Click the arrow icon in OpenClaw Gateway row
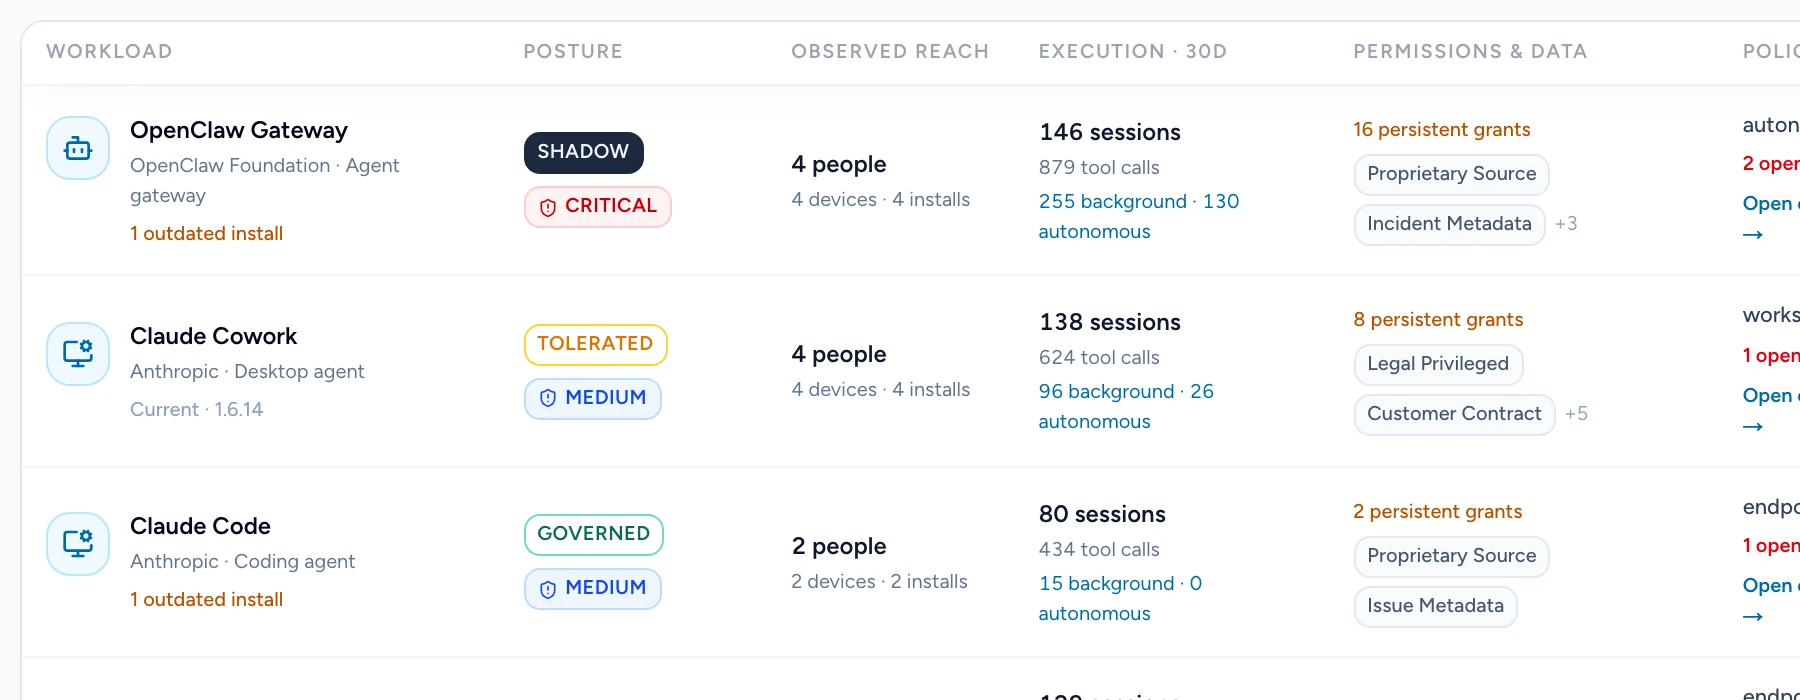The height and width of the screenshot is (700, 1800). click(x=1753, y=235)
